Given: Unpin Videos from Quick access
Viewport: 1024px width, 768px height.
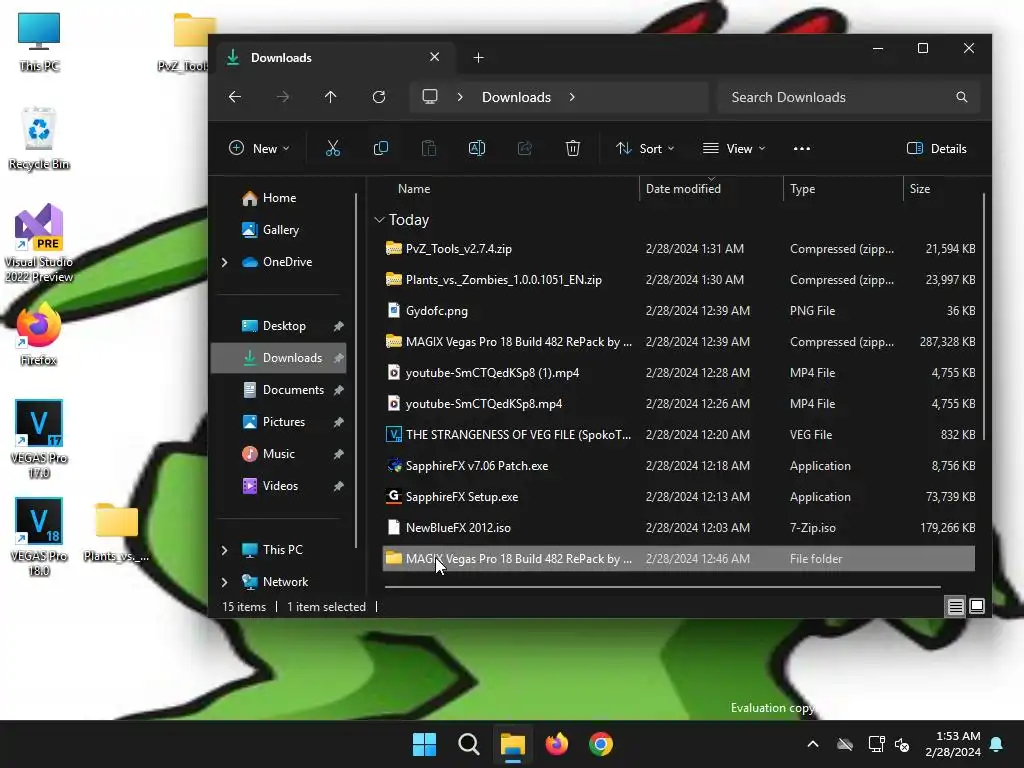Looking at the screenshot, I should point(338,486).
